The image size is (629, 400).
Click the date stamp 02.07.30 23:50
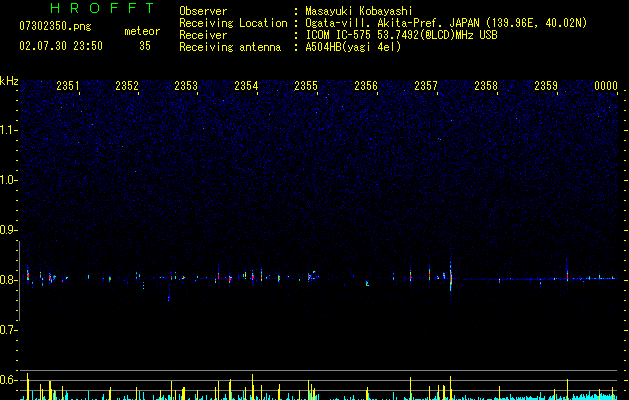coord(61,46)
